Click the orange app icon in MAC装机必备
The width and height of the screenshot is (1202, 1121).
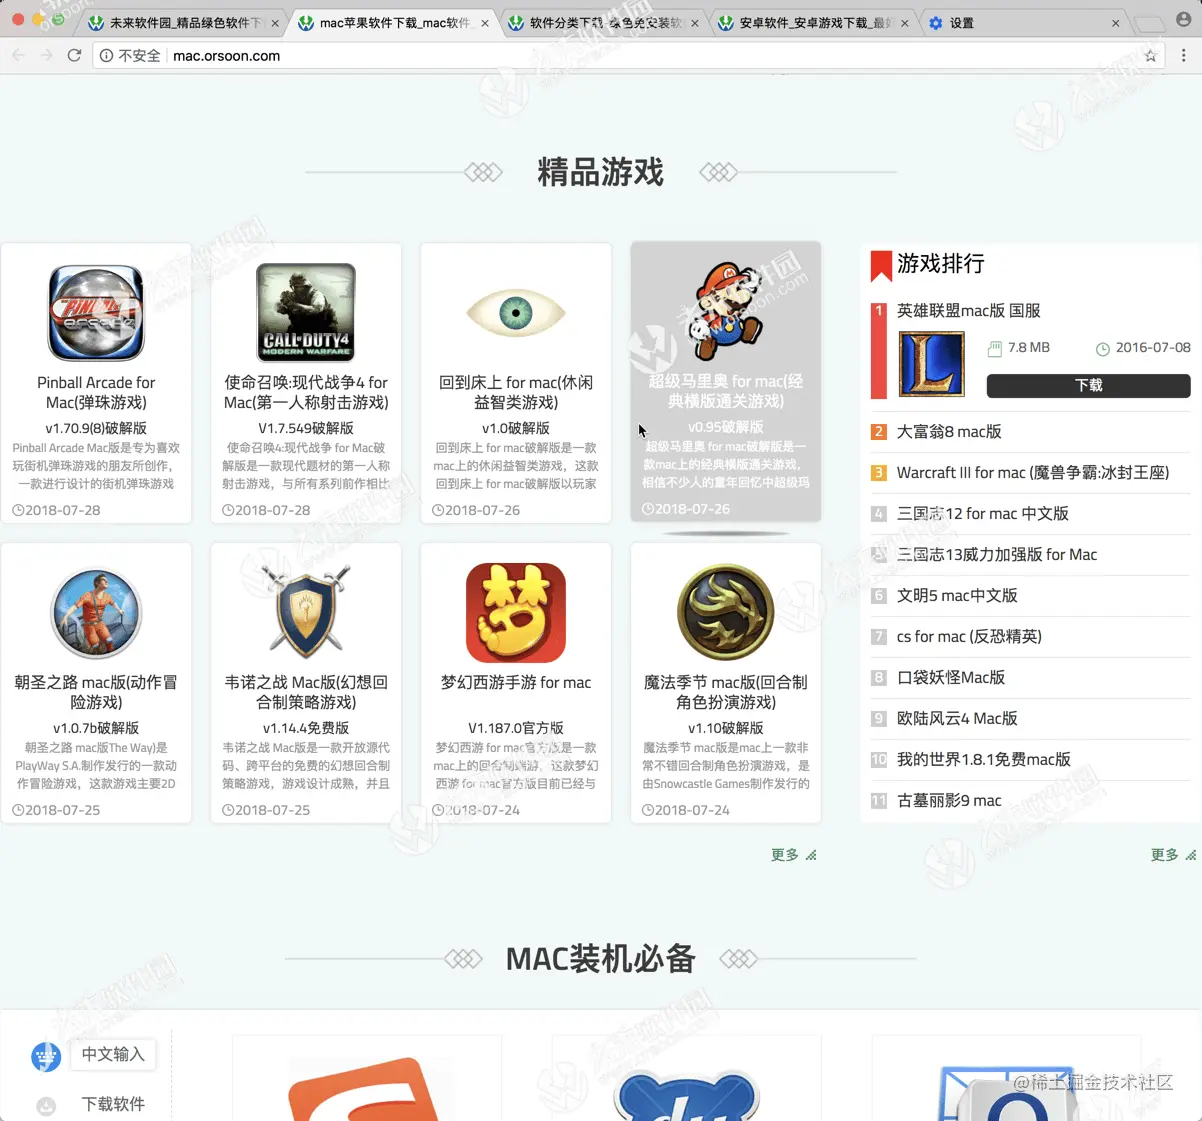366,1088
